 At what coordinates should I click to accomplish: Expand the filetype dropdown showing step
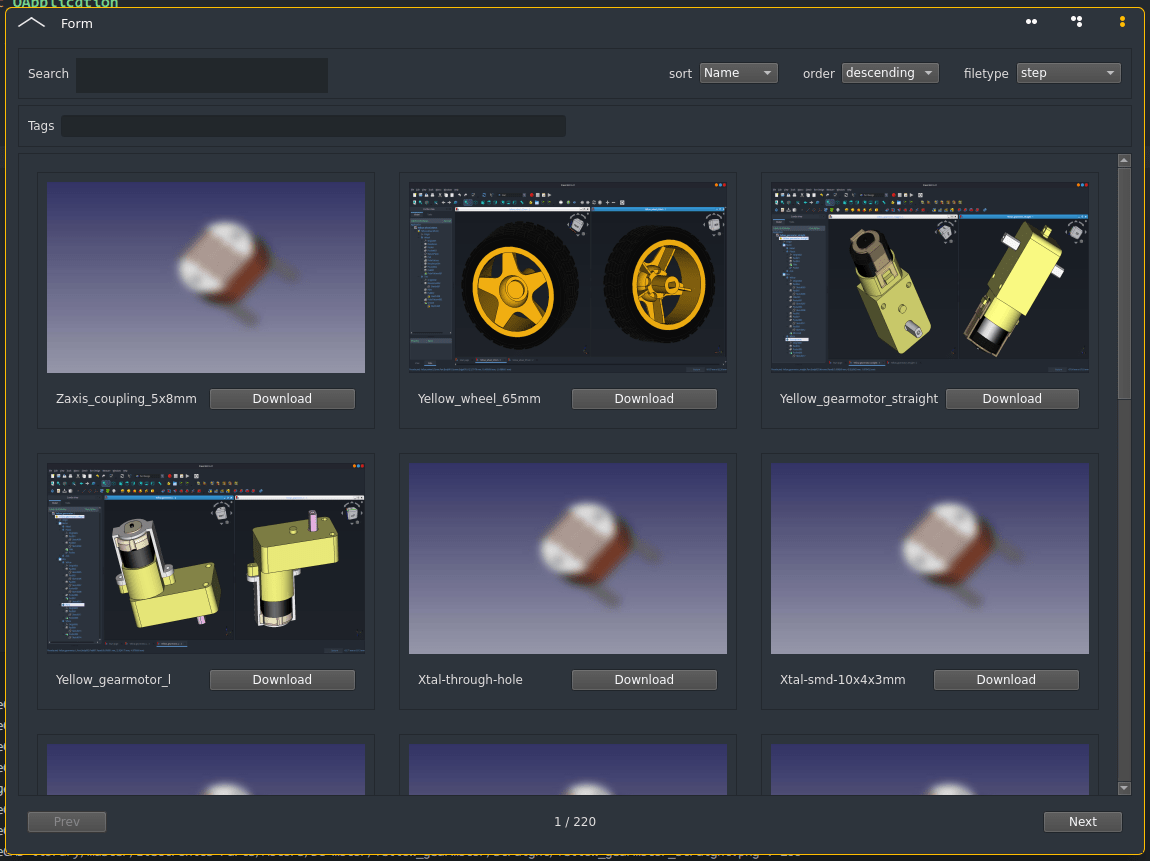click(x=1068, y=73)
